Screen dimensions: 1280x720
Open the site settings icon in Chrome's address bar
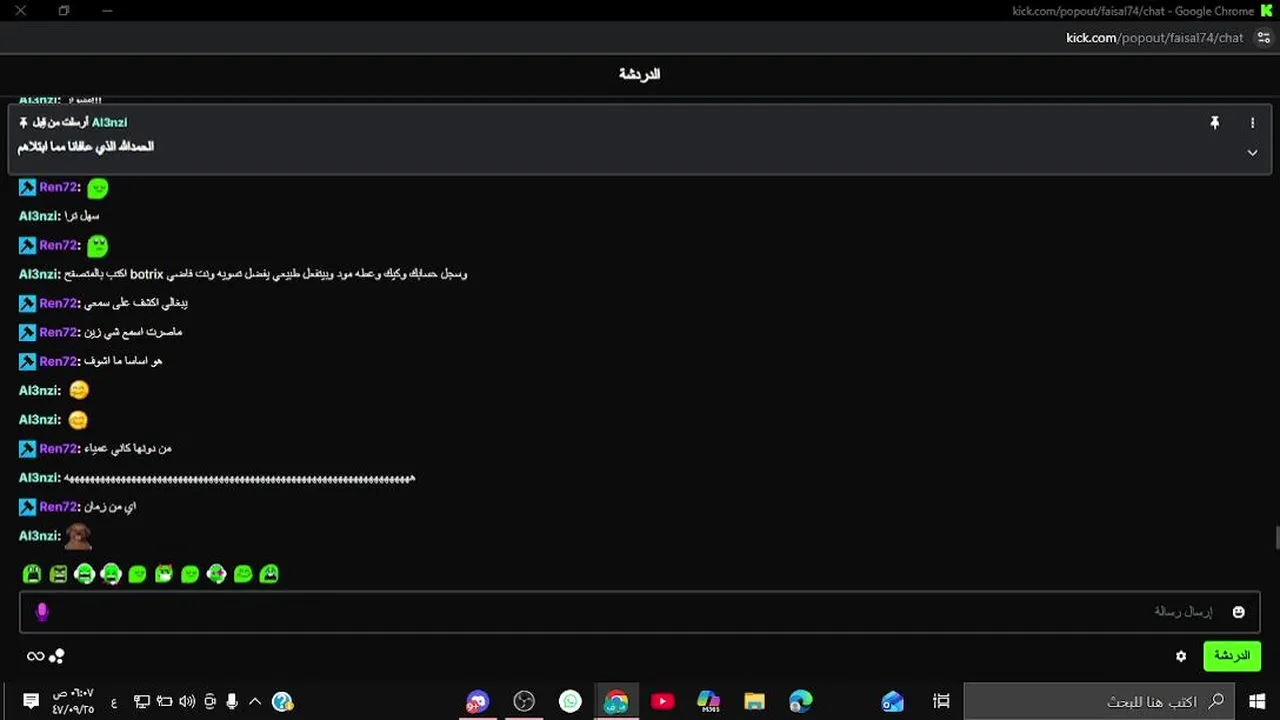(x=1264, y=38)
